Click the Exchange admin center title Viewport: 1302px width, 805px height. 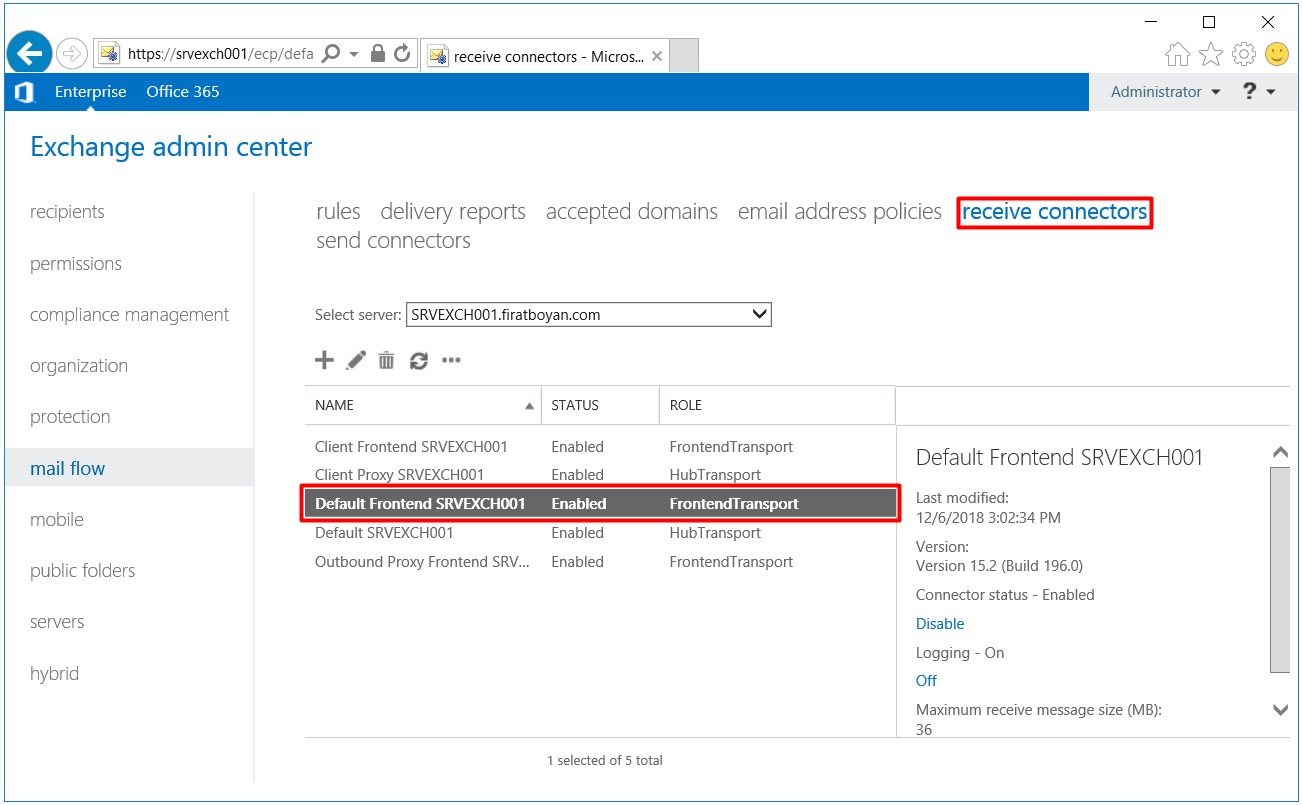coord(171,147)
